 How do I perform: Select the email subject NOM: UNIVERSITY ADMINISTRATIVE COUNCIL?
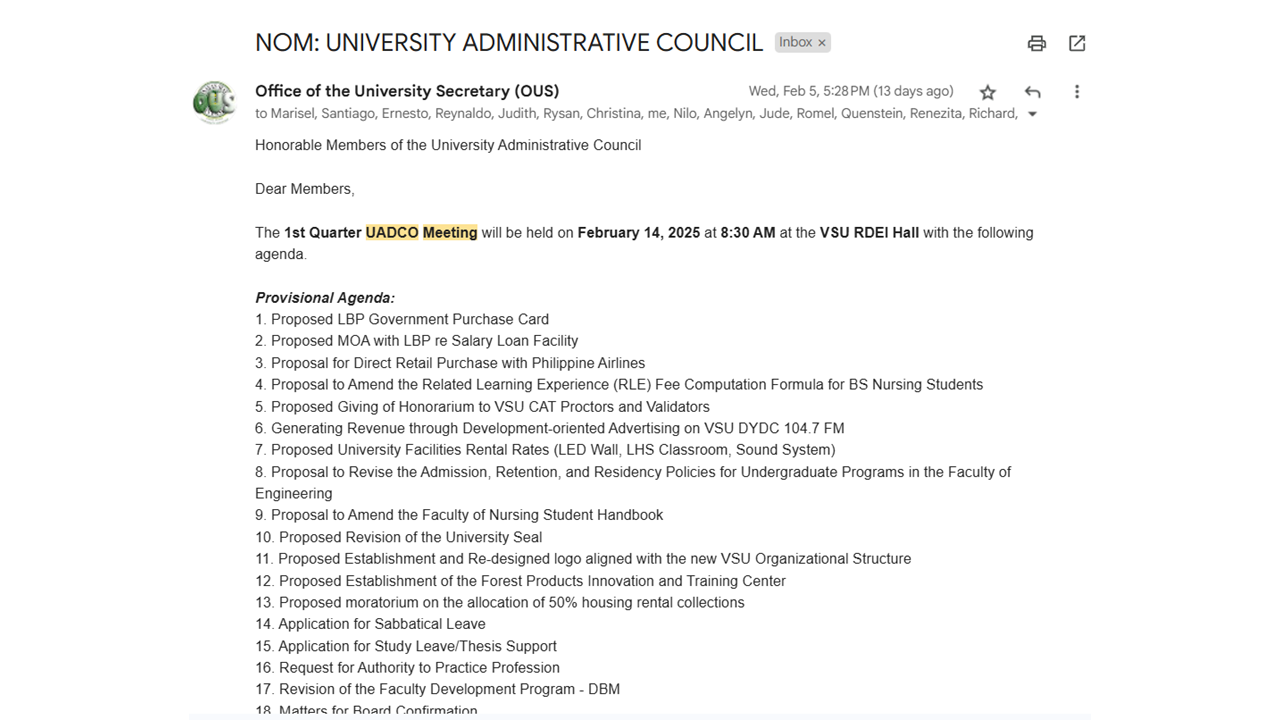pyautogui.click(x=508, y=43)
